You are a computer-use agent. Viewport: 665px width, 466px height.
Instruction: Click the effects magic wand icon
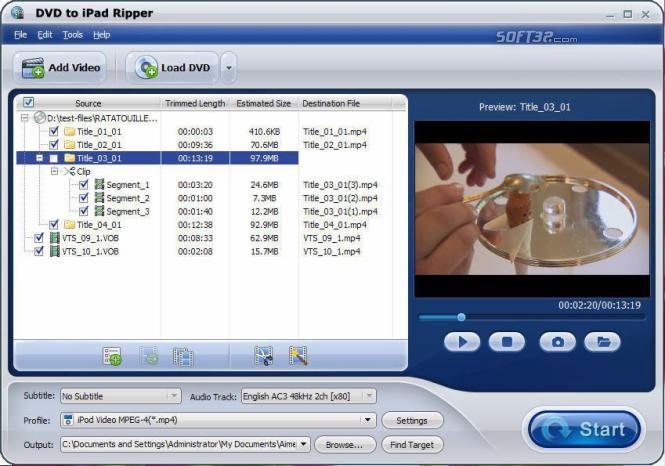[x=298, y=356]
